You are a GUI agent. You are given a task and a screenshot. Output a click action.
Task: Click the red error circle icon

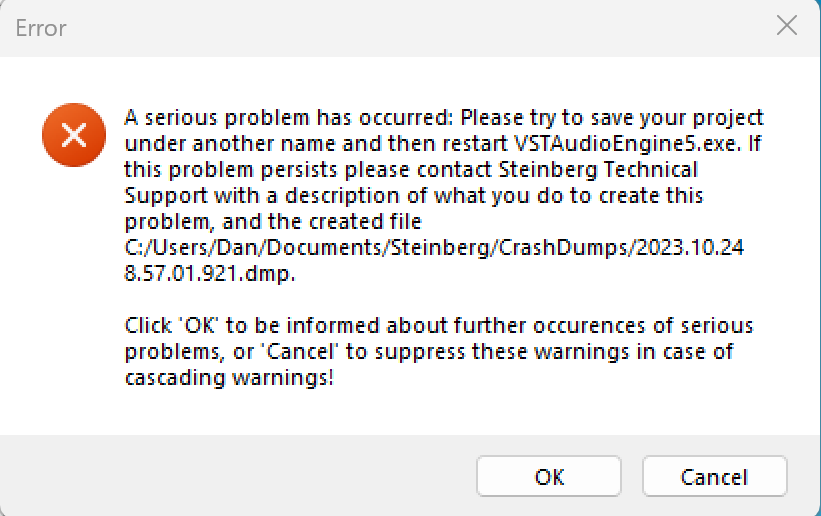coord(73,135)
